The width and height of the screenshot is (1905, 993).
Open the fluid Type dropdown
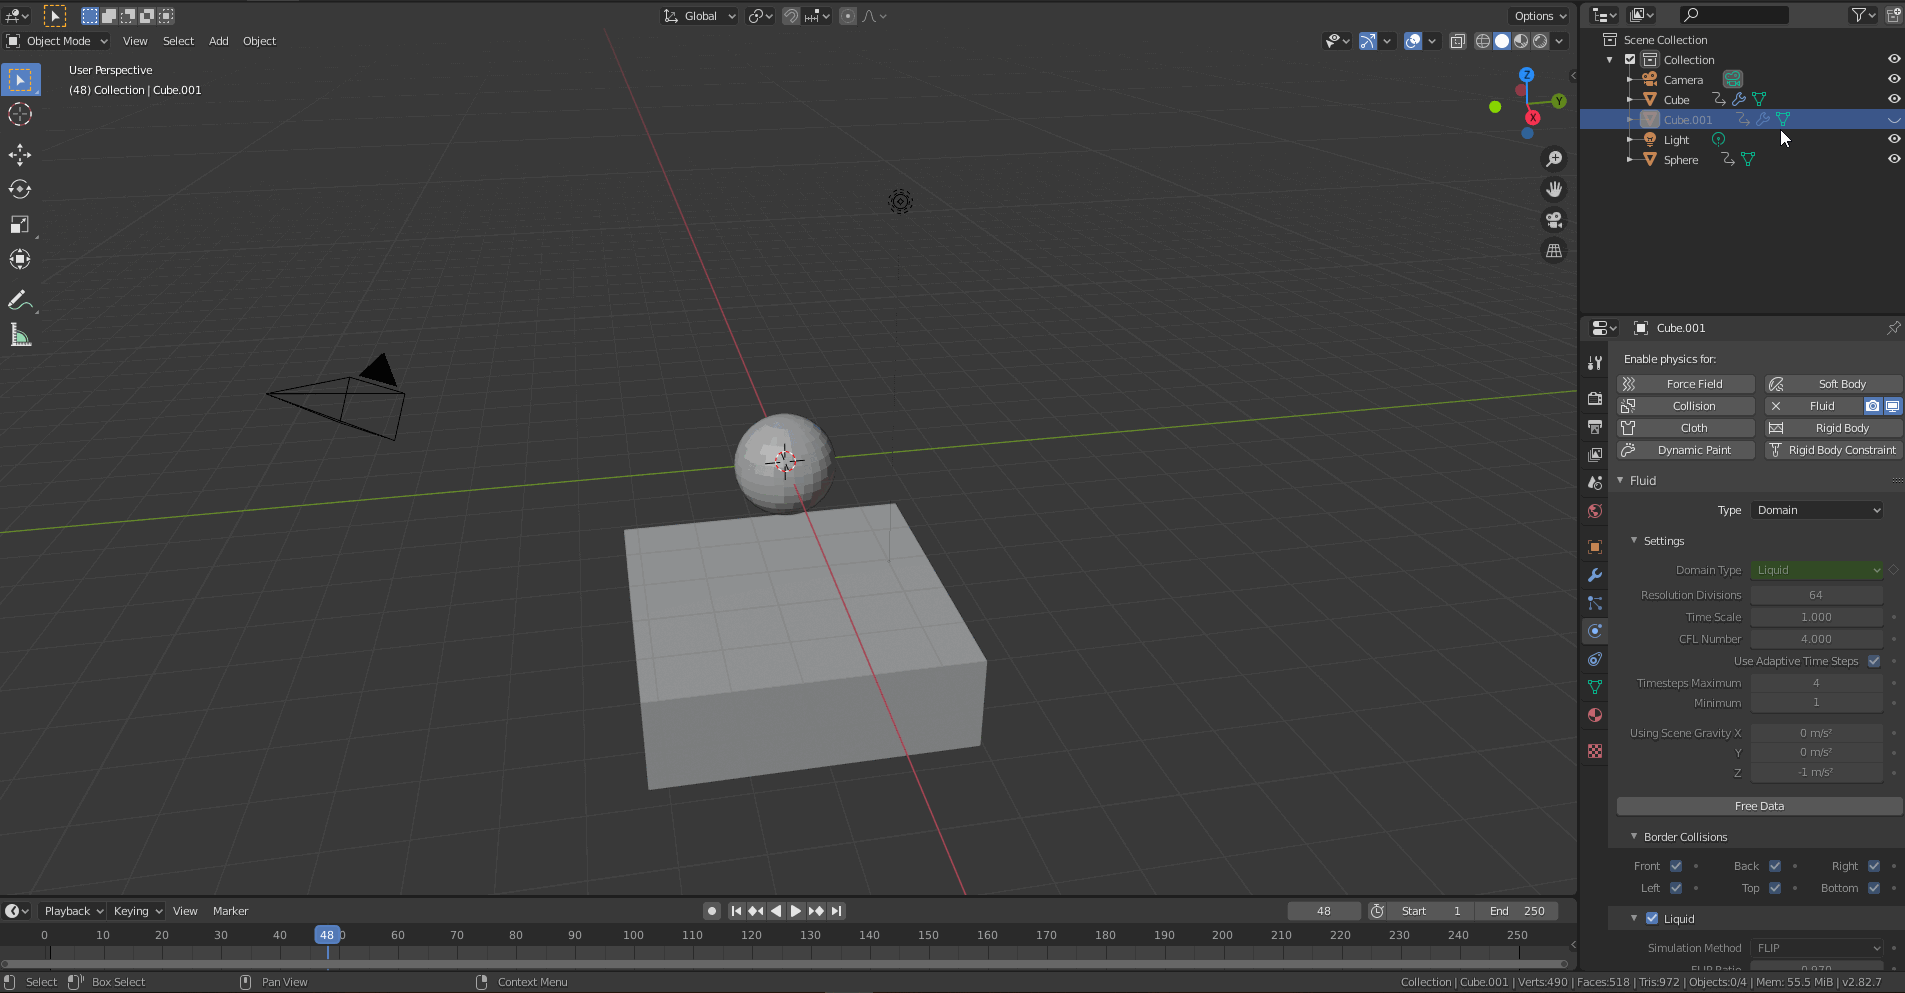[1816, 510]
